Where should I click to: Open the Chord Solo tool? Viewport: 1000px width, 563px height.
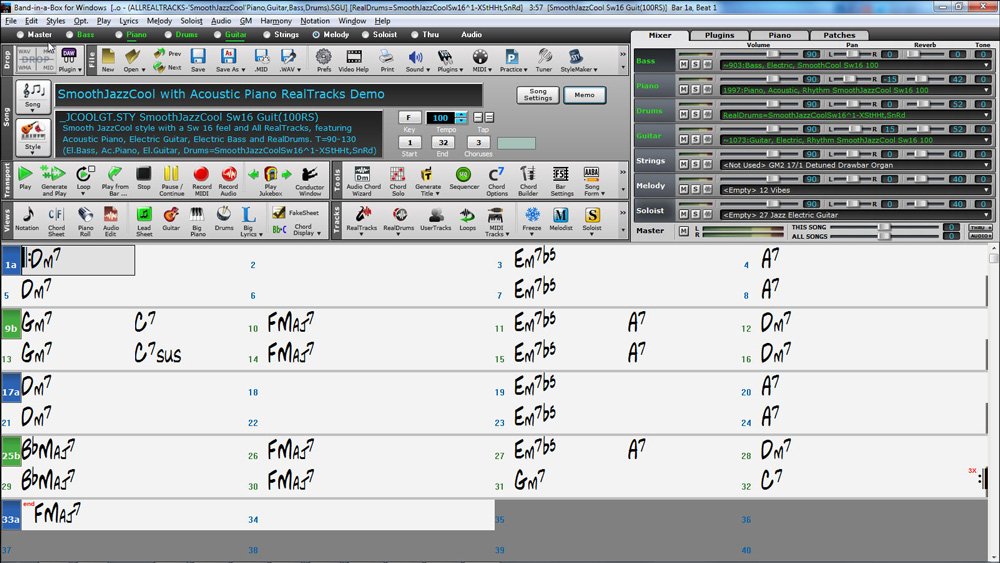pos(397,180)
